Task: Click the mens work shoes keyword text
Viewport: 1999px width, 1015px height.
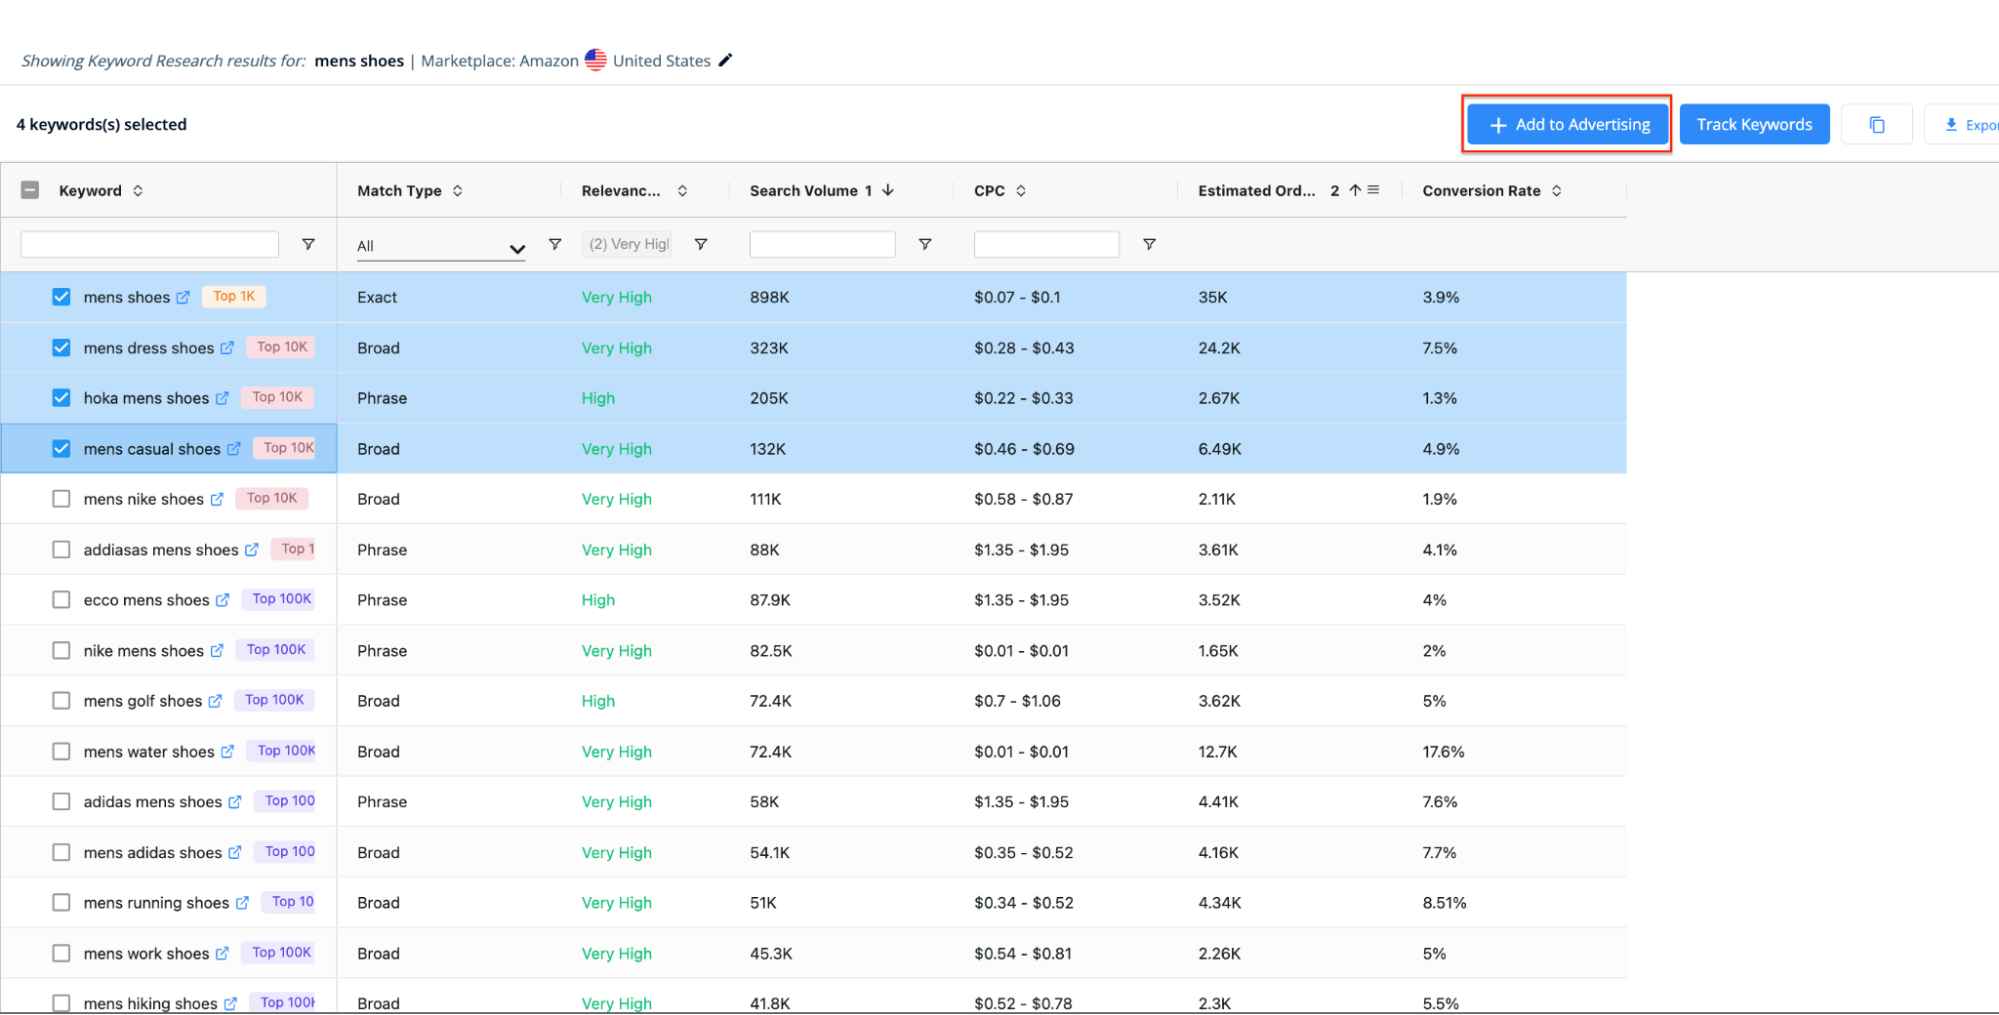Action: pyautogui.click(x=146, y=954)
